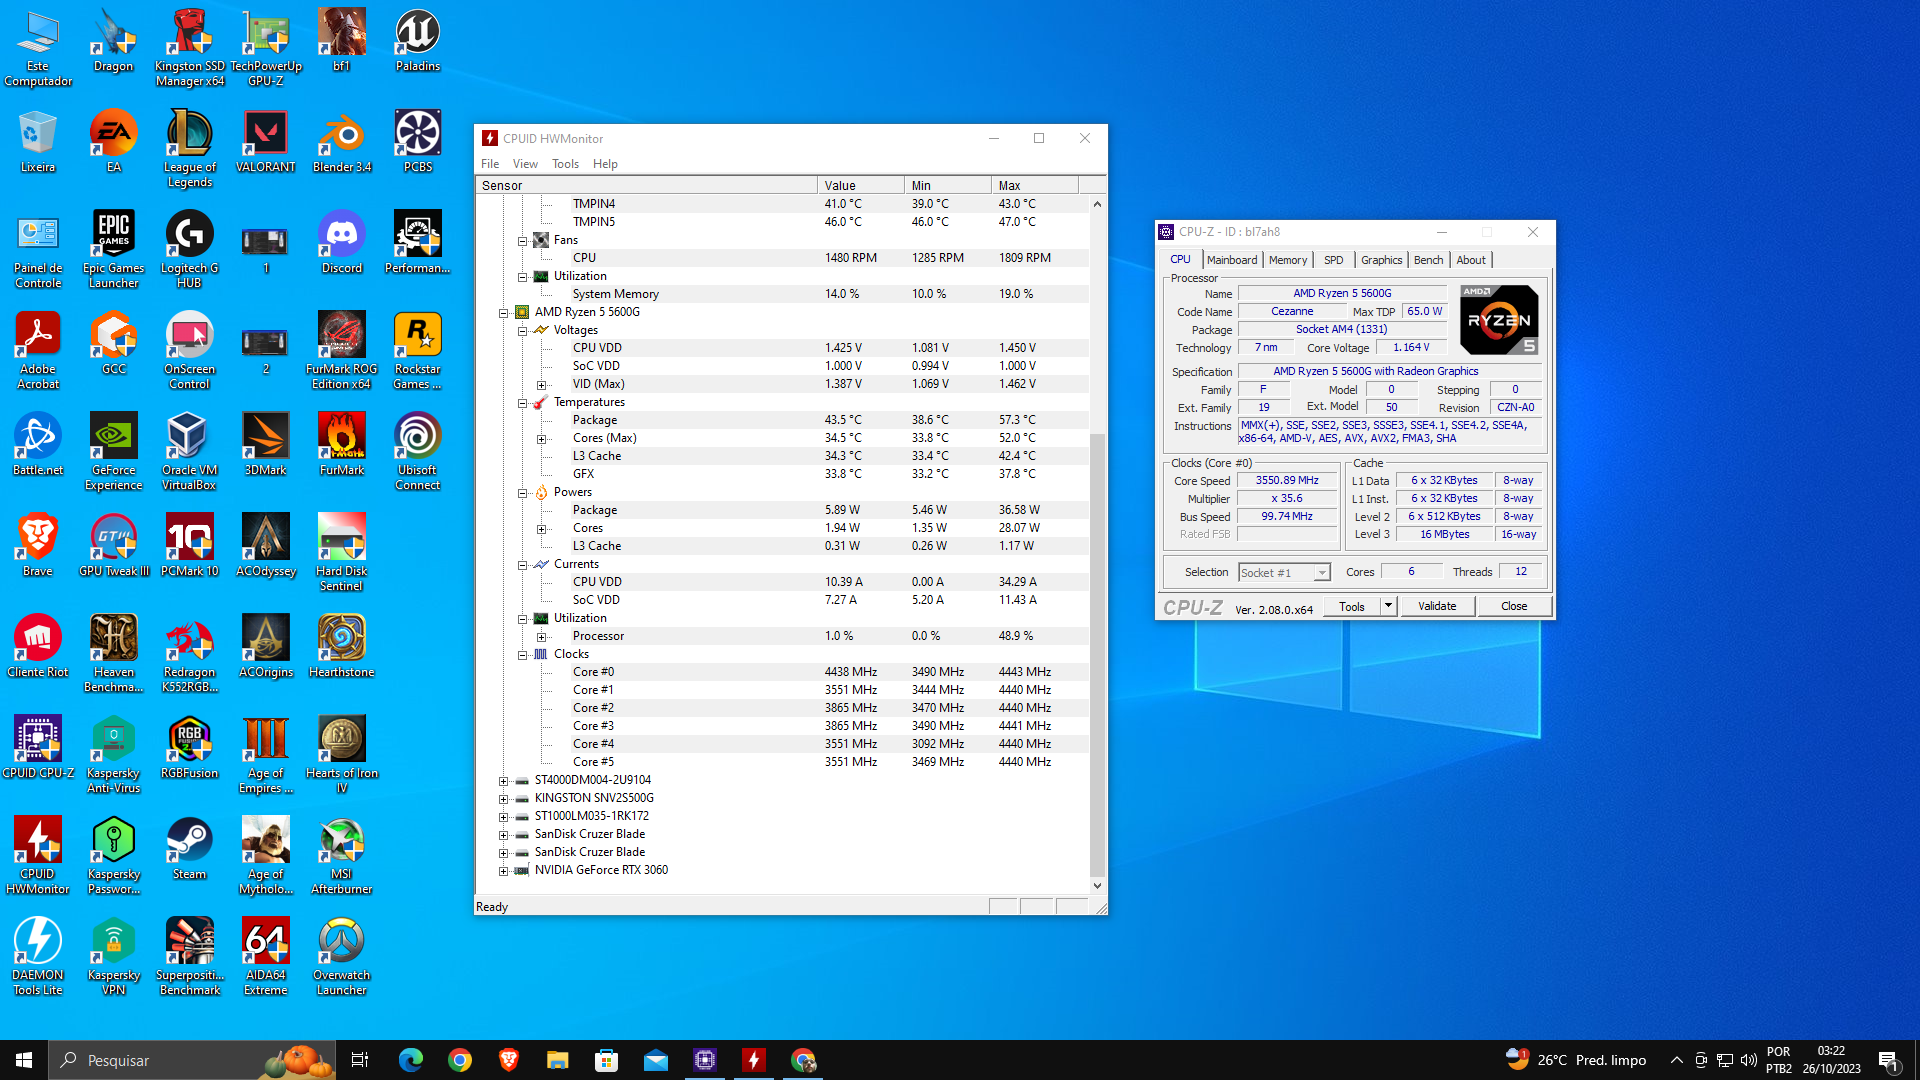Launch the EA app shortcut
The image size is (1920, 1080).
tap(113, 142)
